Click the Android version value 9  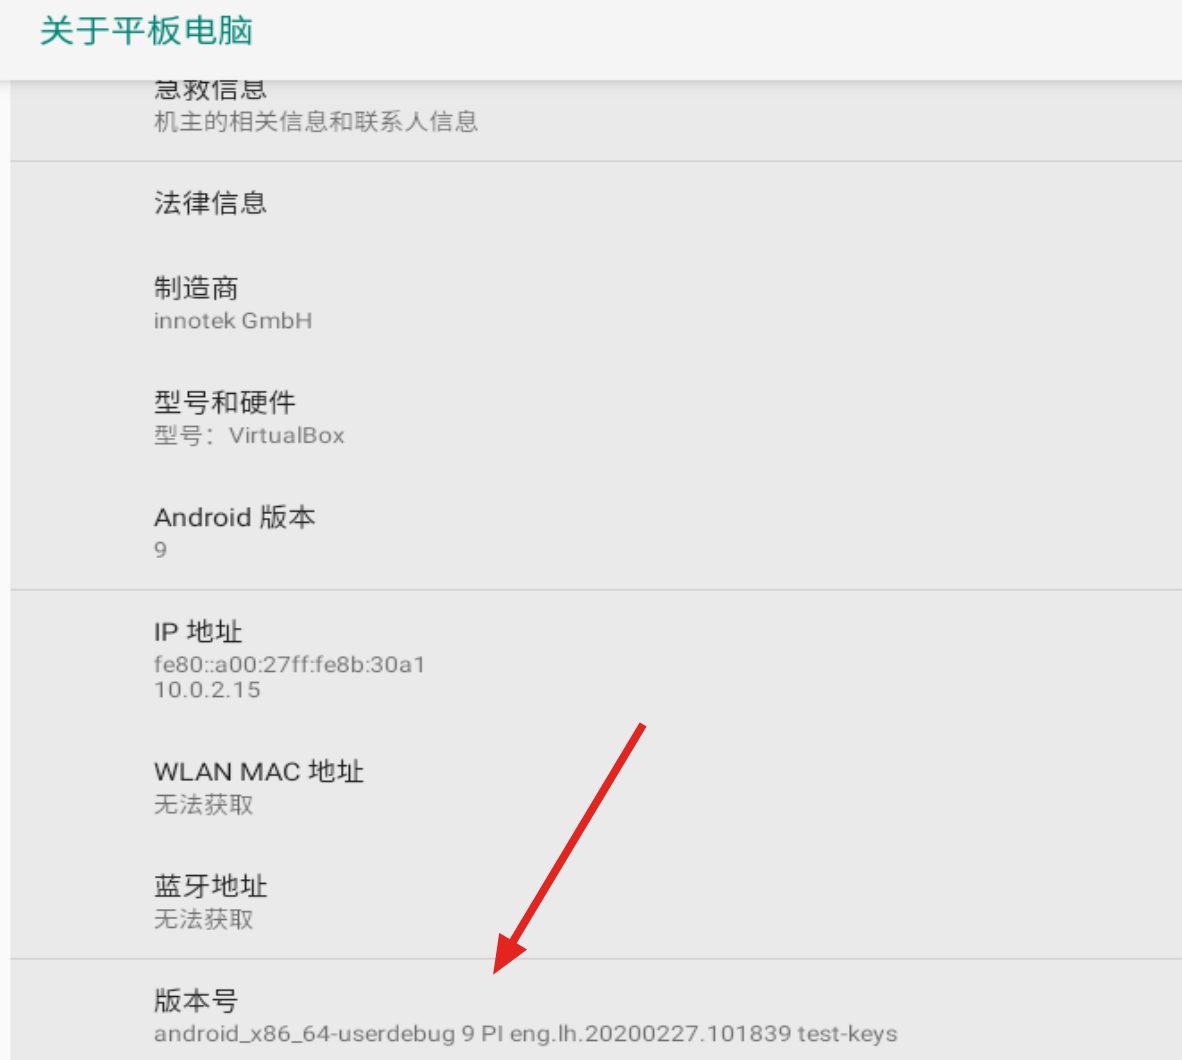[161, 550]
